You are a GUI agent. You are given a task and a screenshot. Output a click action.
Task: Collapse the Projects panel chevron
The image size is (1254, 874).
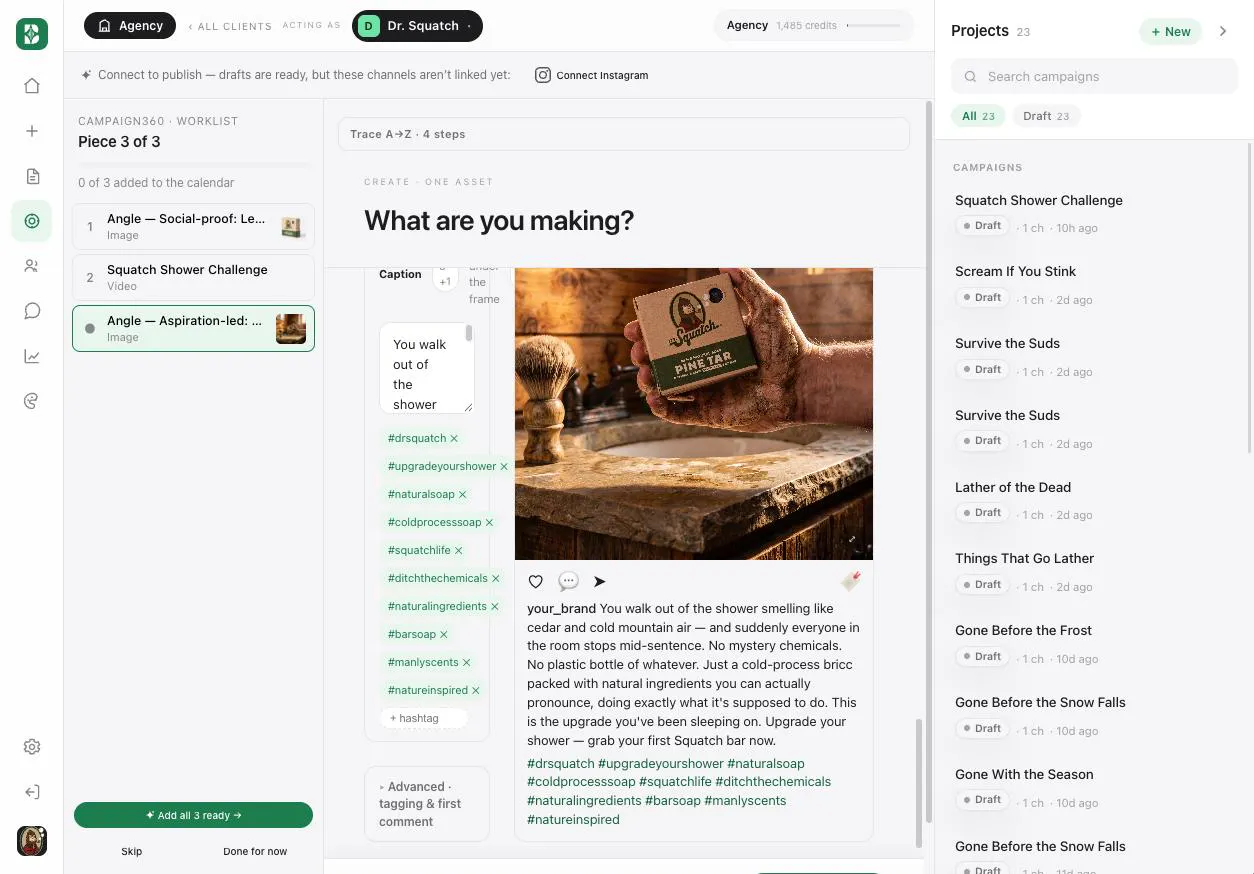tap(1223, 31)
